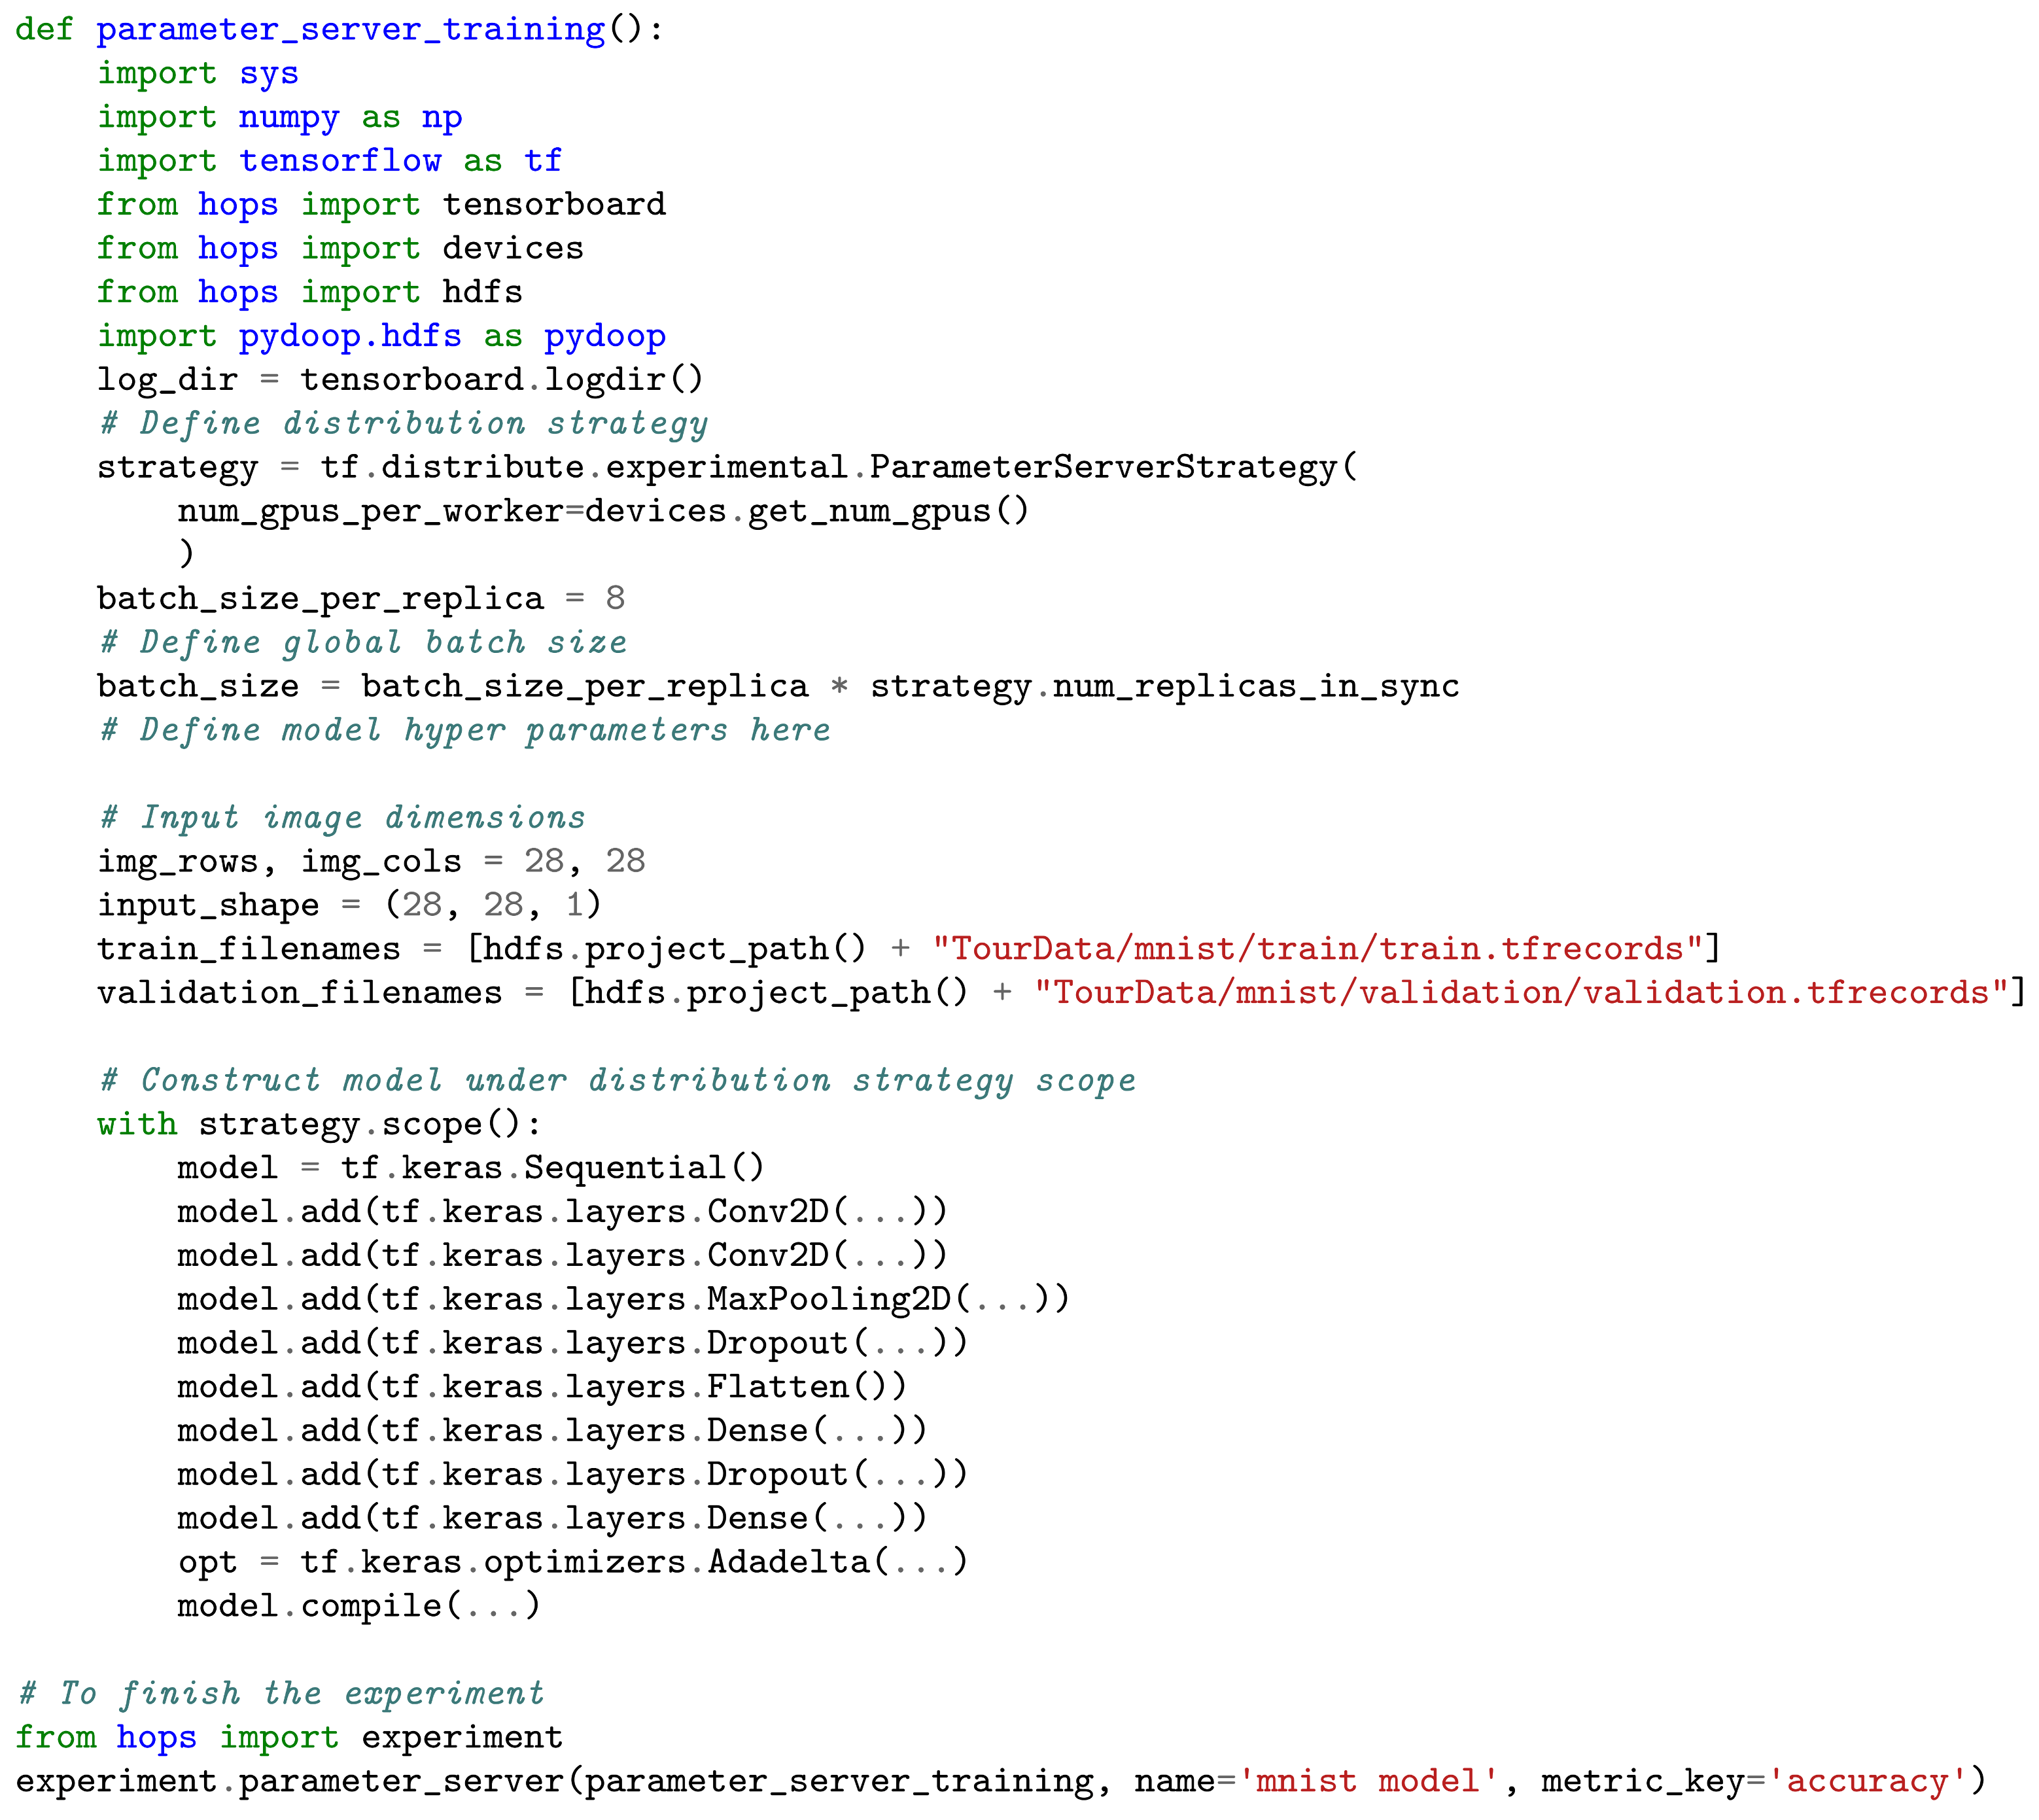The image size is (2039, 1820).
Task: Click 'devices' in the hops import
Action: 512,249
